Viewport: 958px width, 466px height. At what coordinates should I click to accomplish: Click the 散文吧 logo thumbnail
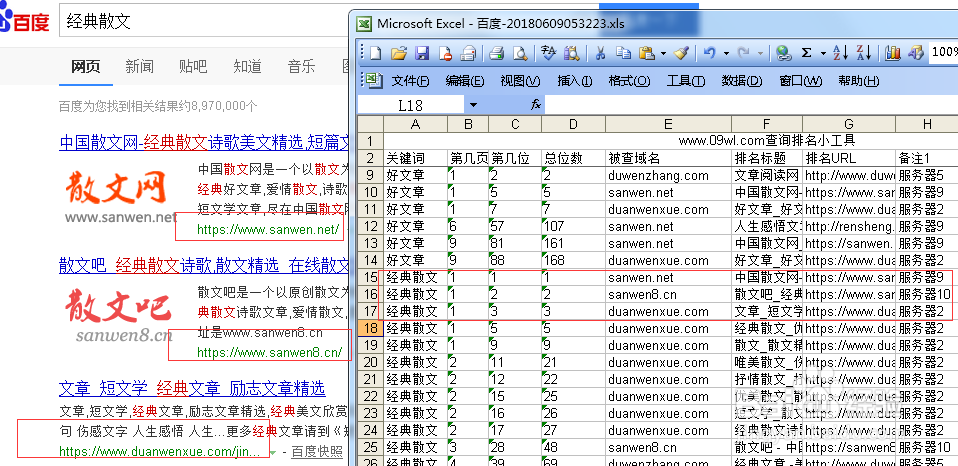click(x=119, y=314)
